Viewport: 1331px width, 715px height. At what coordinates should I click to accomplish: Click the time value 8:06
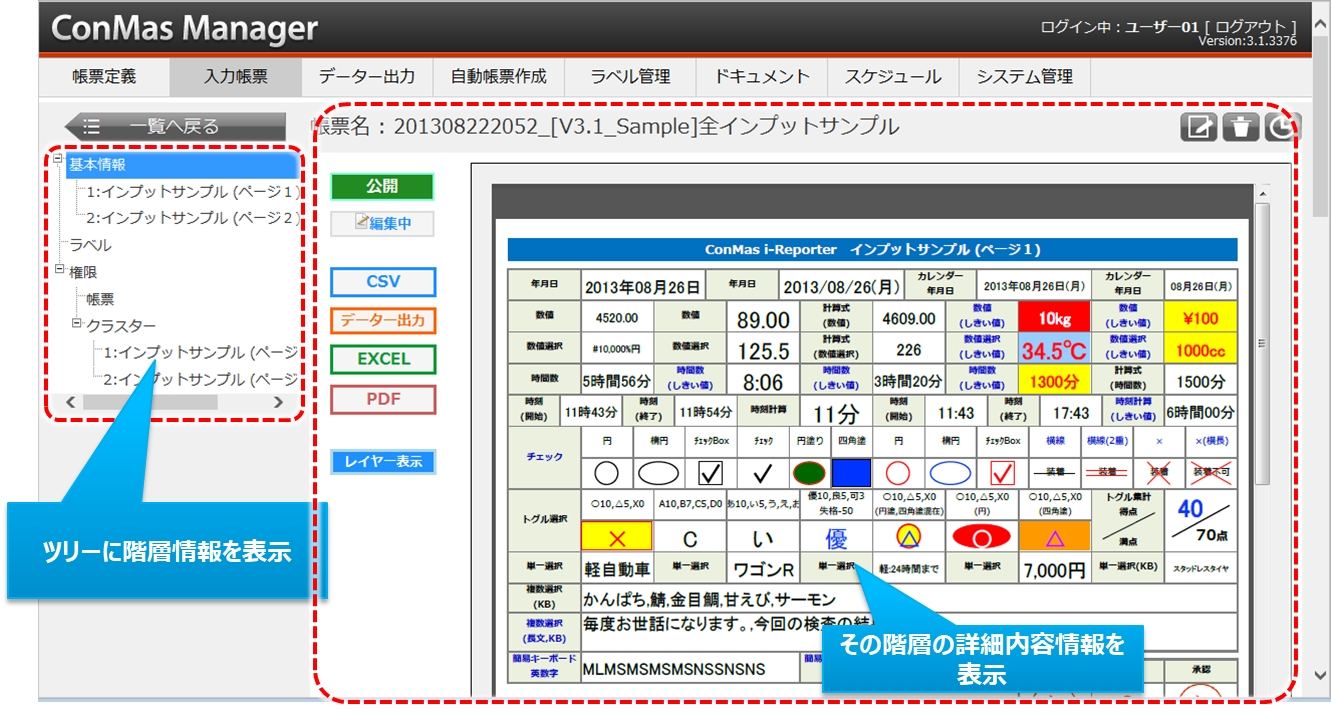coord(763,381)
